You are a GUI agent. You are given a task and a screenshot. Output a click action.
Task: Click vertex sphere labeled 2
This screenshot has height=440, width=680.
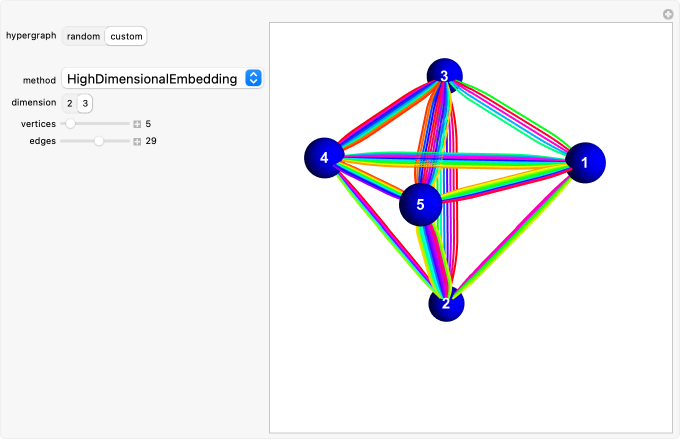[446, 302]
